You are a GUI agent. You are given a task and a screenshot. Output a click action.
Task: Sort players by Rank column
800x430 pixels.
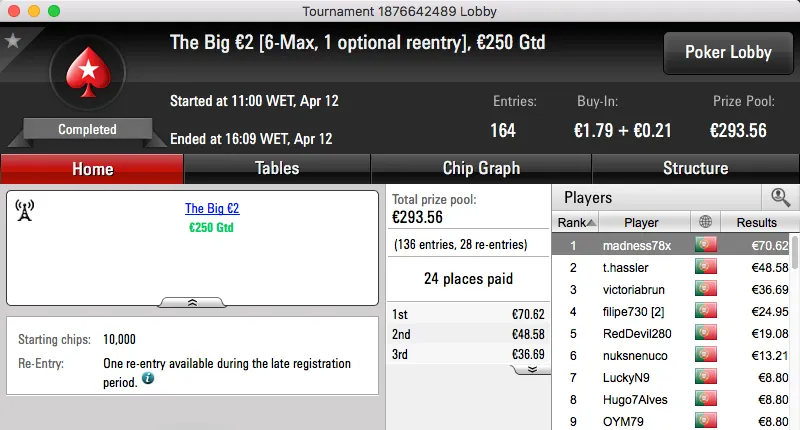click(576, 222)
